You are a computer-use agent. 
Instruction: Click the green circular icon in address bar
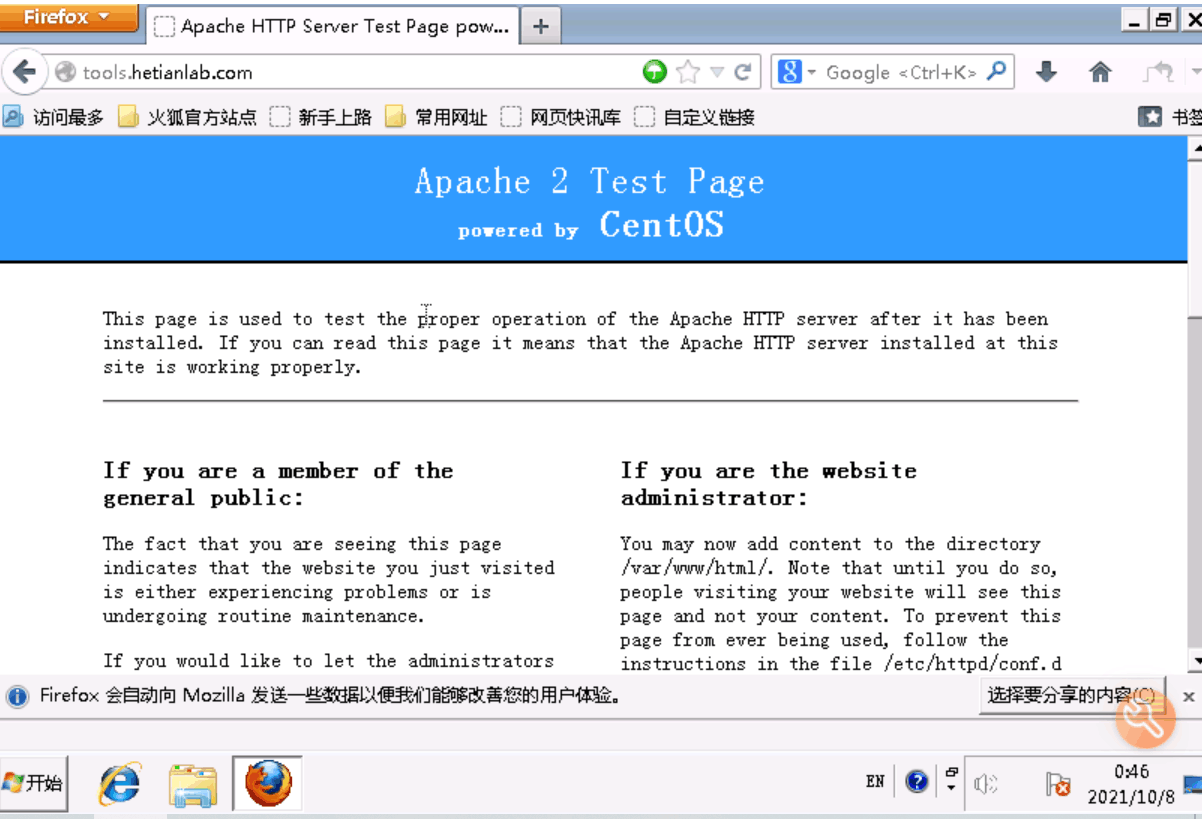(x=654, y=72)
